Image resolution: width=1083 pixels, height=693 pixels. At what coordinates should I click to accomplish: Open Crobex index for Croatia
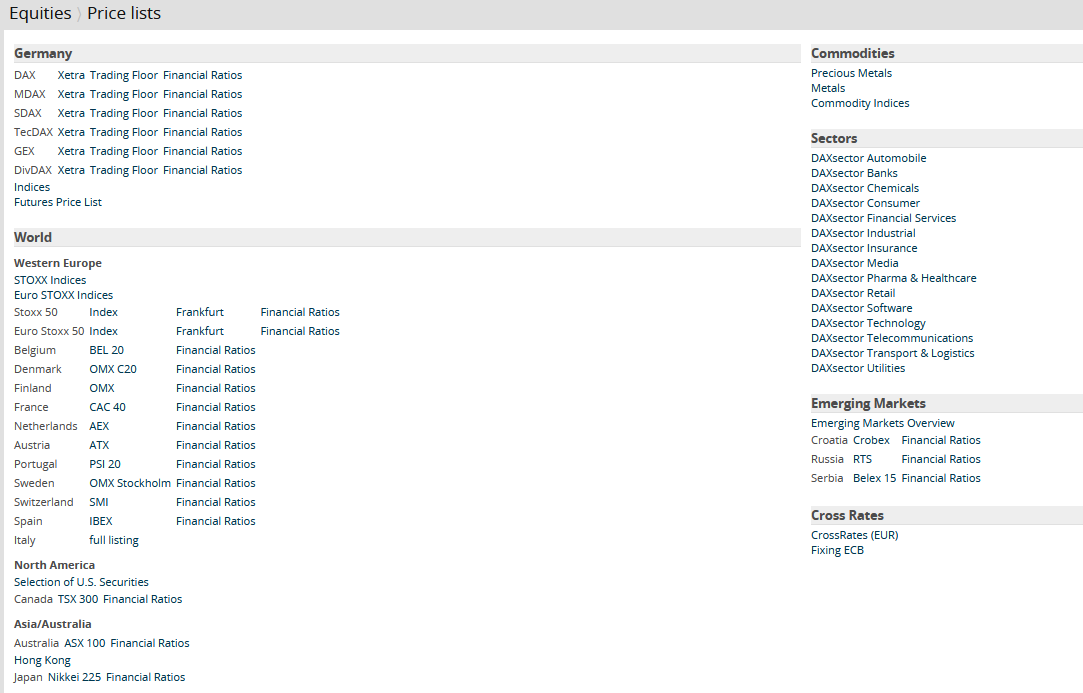tap(871, 440)
